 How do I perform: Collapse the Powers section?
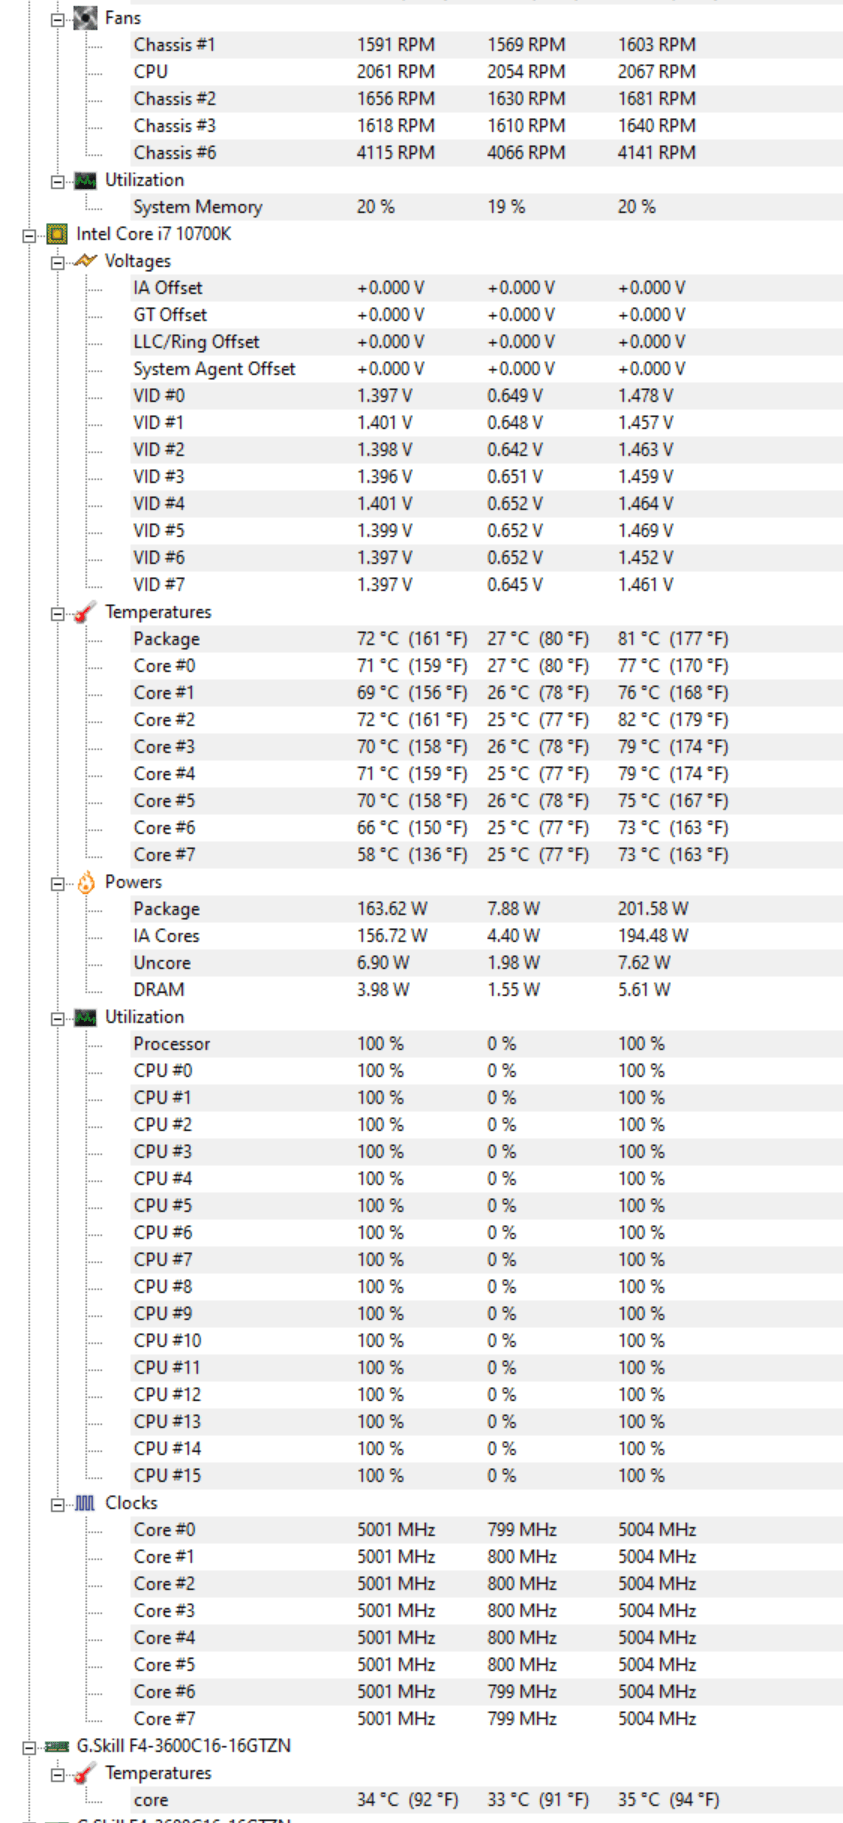point(58,883)
